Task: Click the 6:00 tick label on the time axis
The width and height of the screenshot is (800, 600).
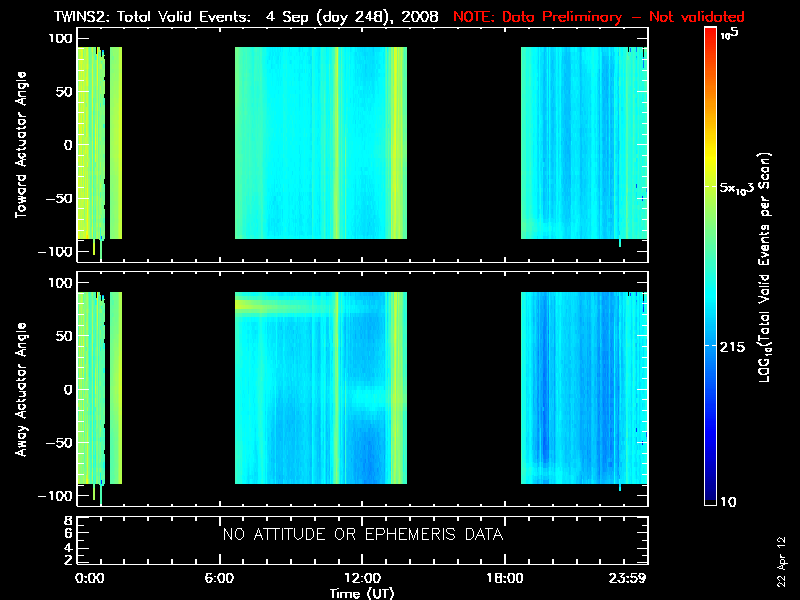Action: click(x=219, y=578)
